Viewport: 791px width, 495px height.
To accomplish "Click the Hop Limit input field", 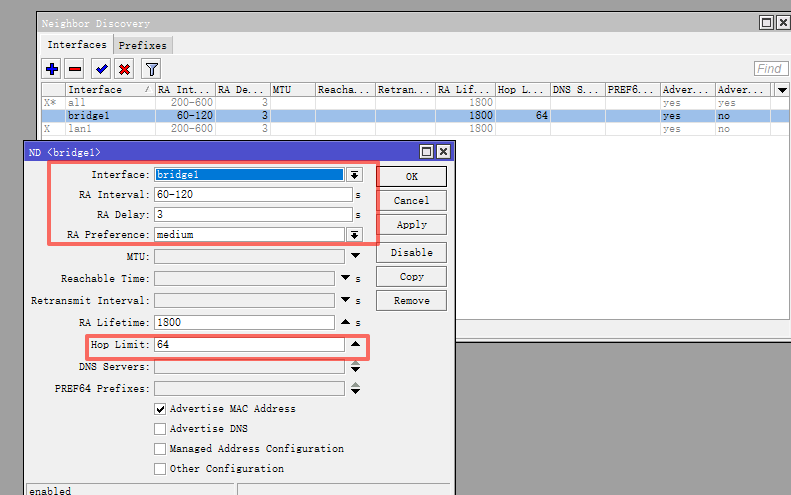I will [249, 345].
